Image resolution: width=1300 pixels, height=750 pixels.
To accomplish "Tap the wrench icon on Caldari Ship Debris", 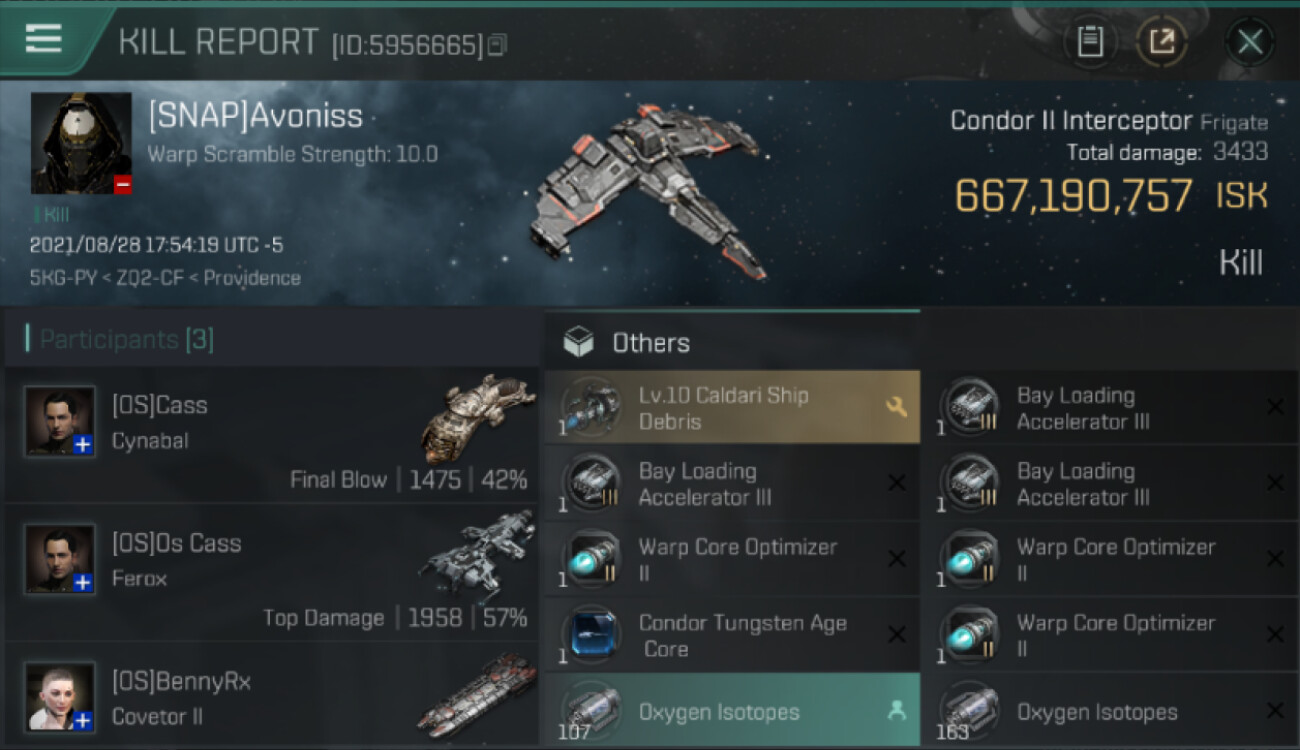I will [x=896, y=406].
